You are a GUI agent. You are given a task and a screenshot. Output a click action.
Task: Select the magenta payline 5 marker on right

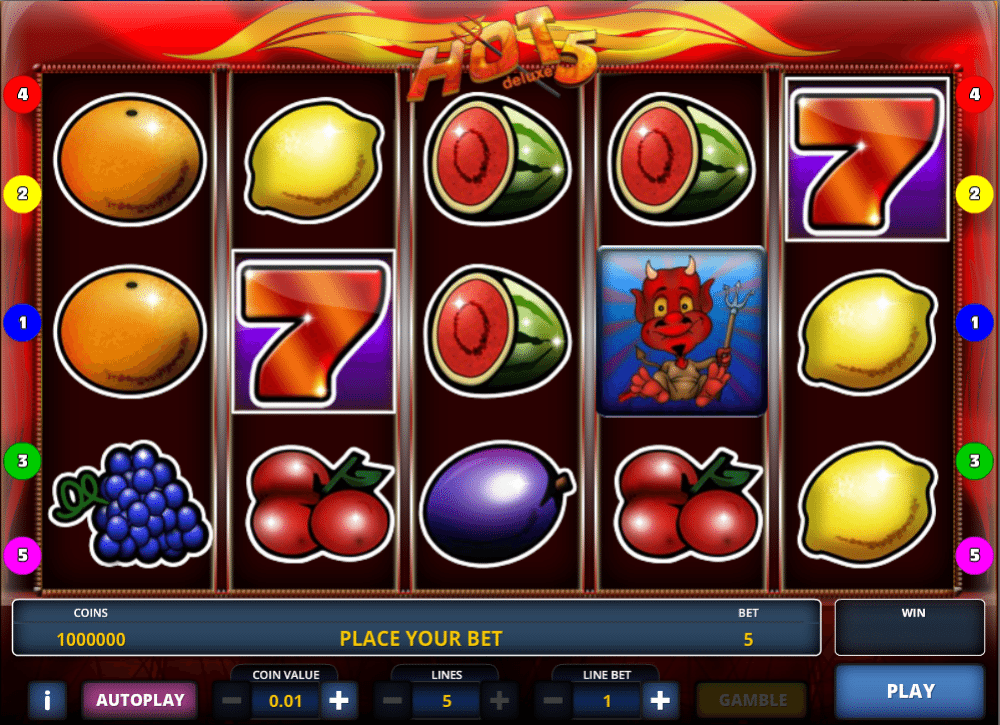pos(974,555)
